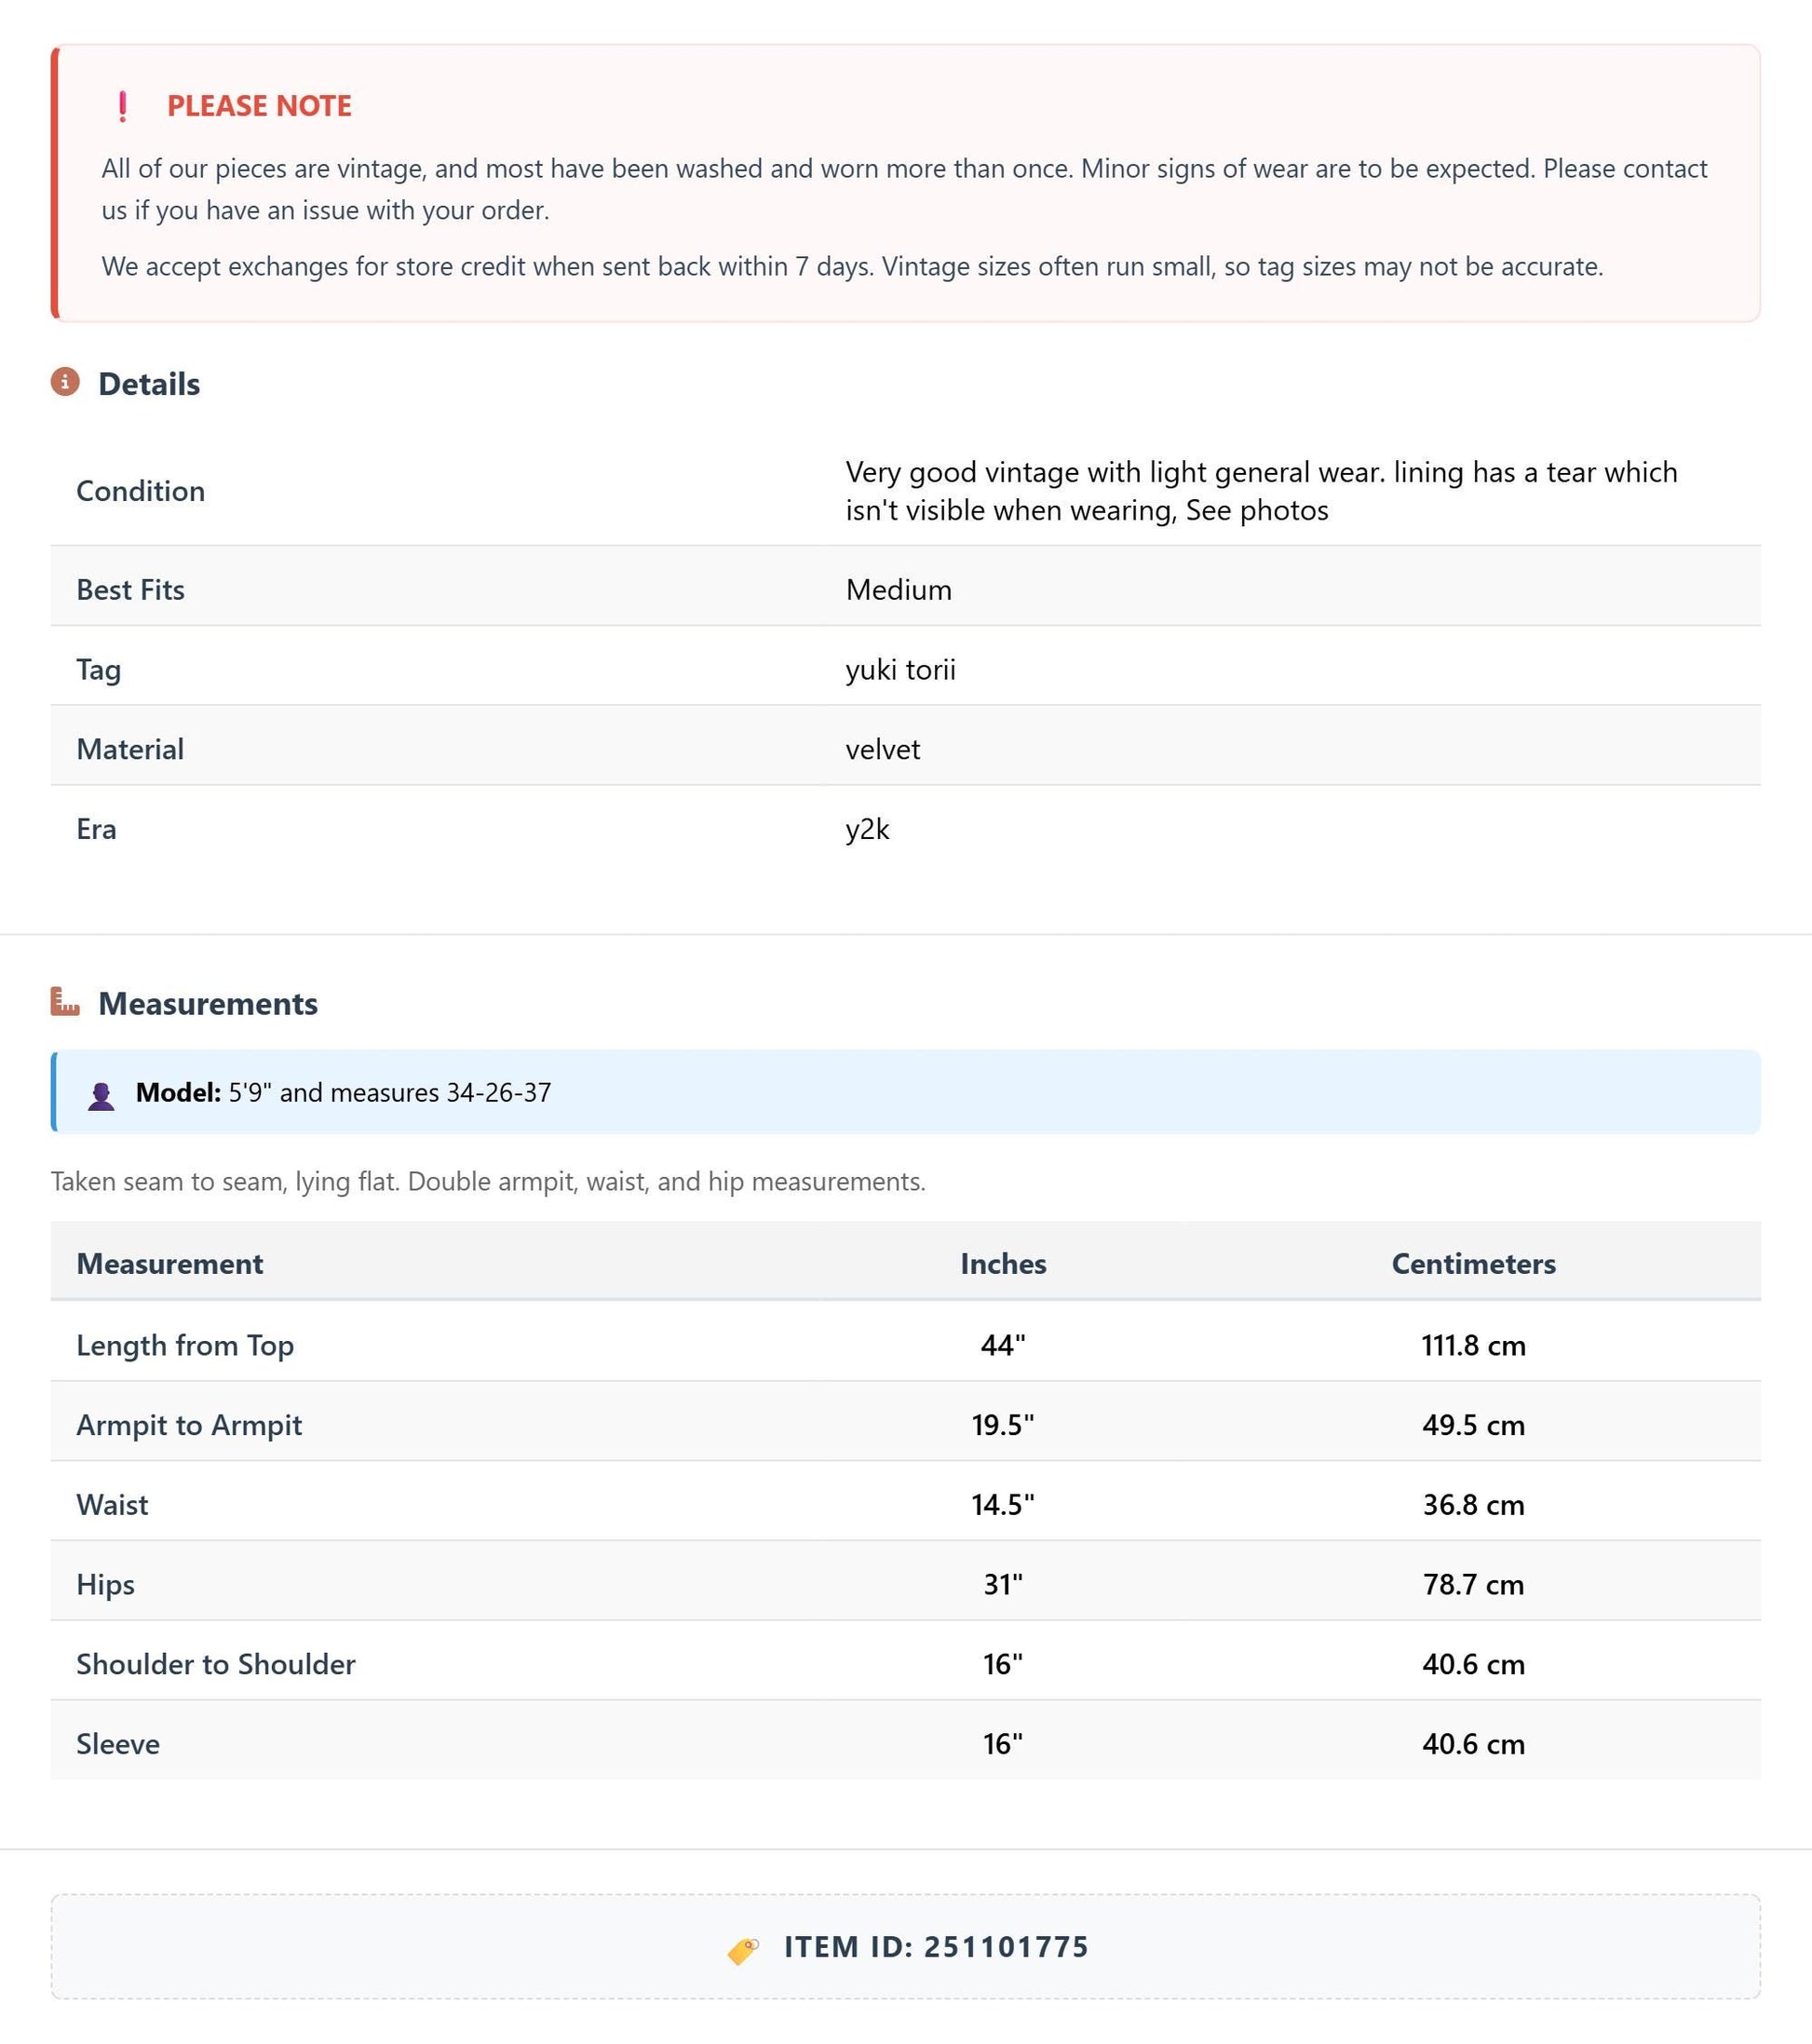Select the Inches column header

[1003, 1263]
